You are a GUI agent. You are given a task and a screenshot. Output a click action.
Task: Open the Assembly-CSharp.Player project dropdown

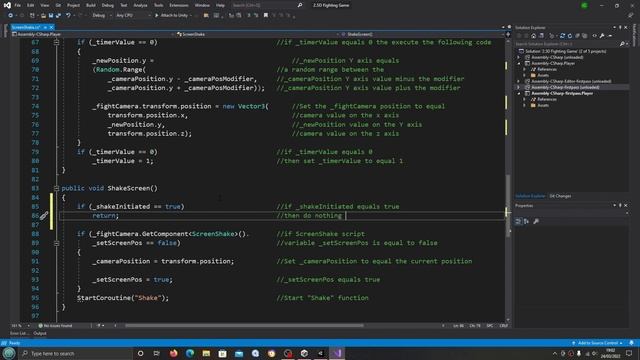coord(93,34)
